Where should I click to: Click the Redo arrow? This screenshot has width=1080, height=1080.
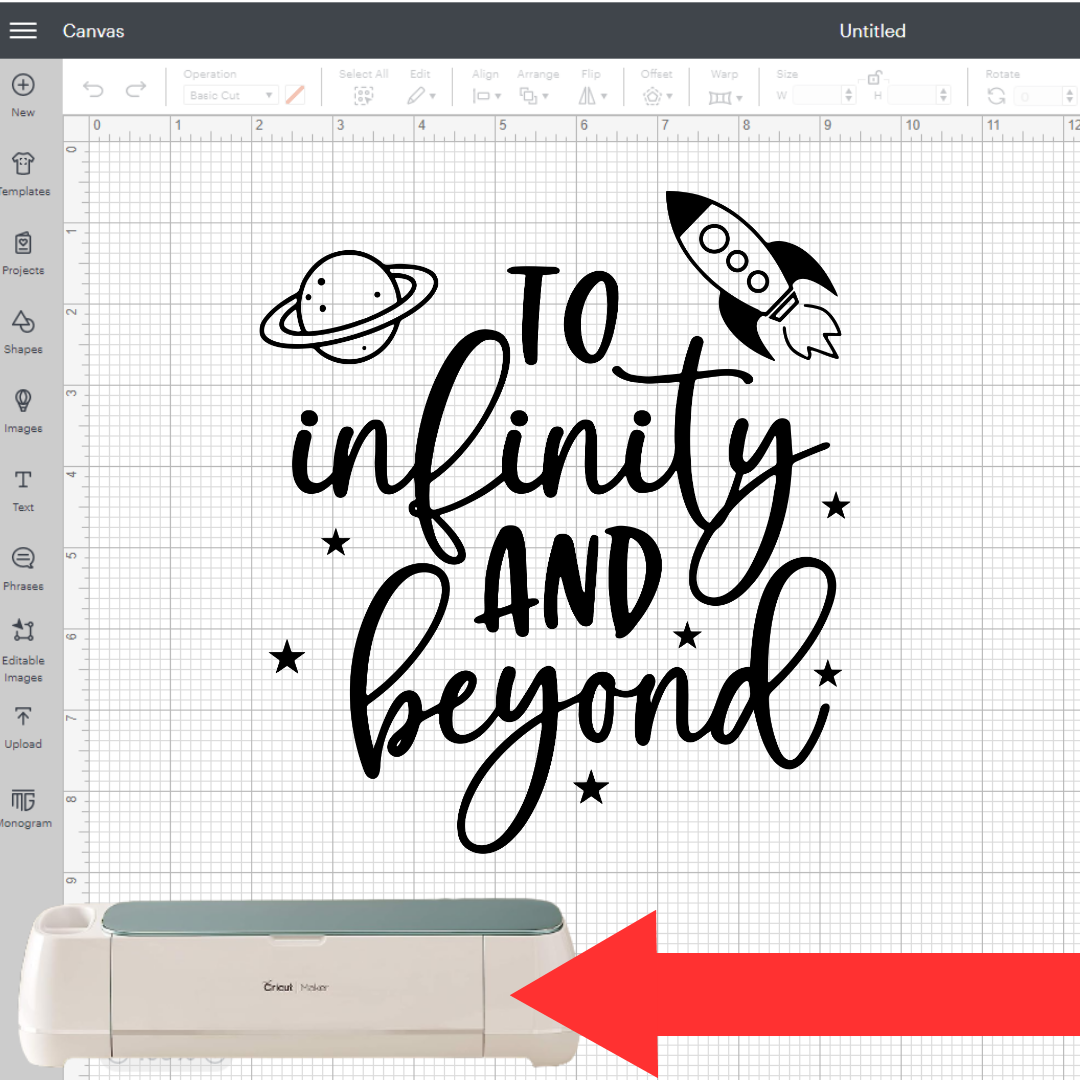136,89
